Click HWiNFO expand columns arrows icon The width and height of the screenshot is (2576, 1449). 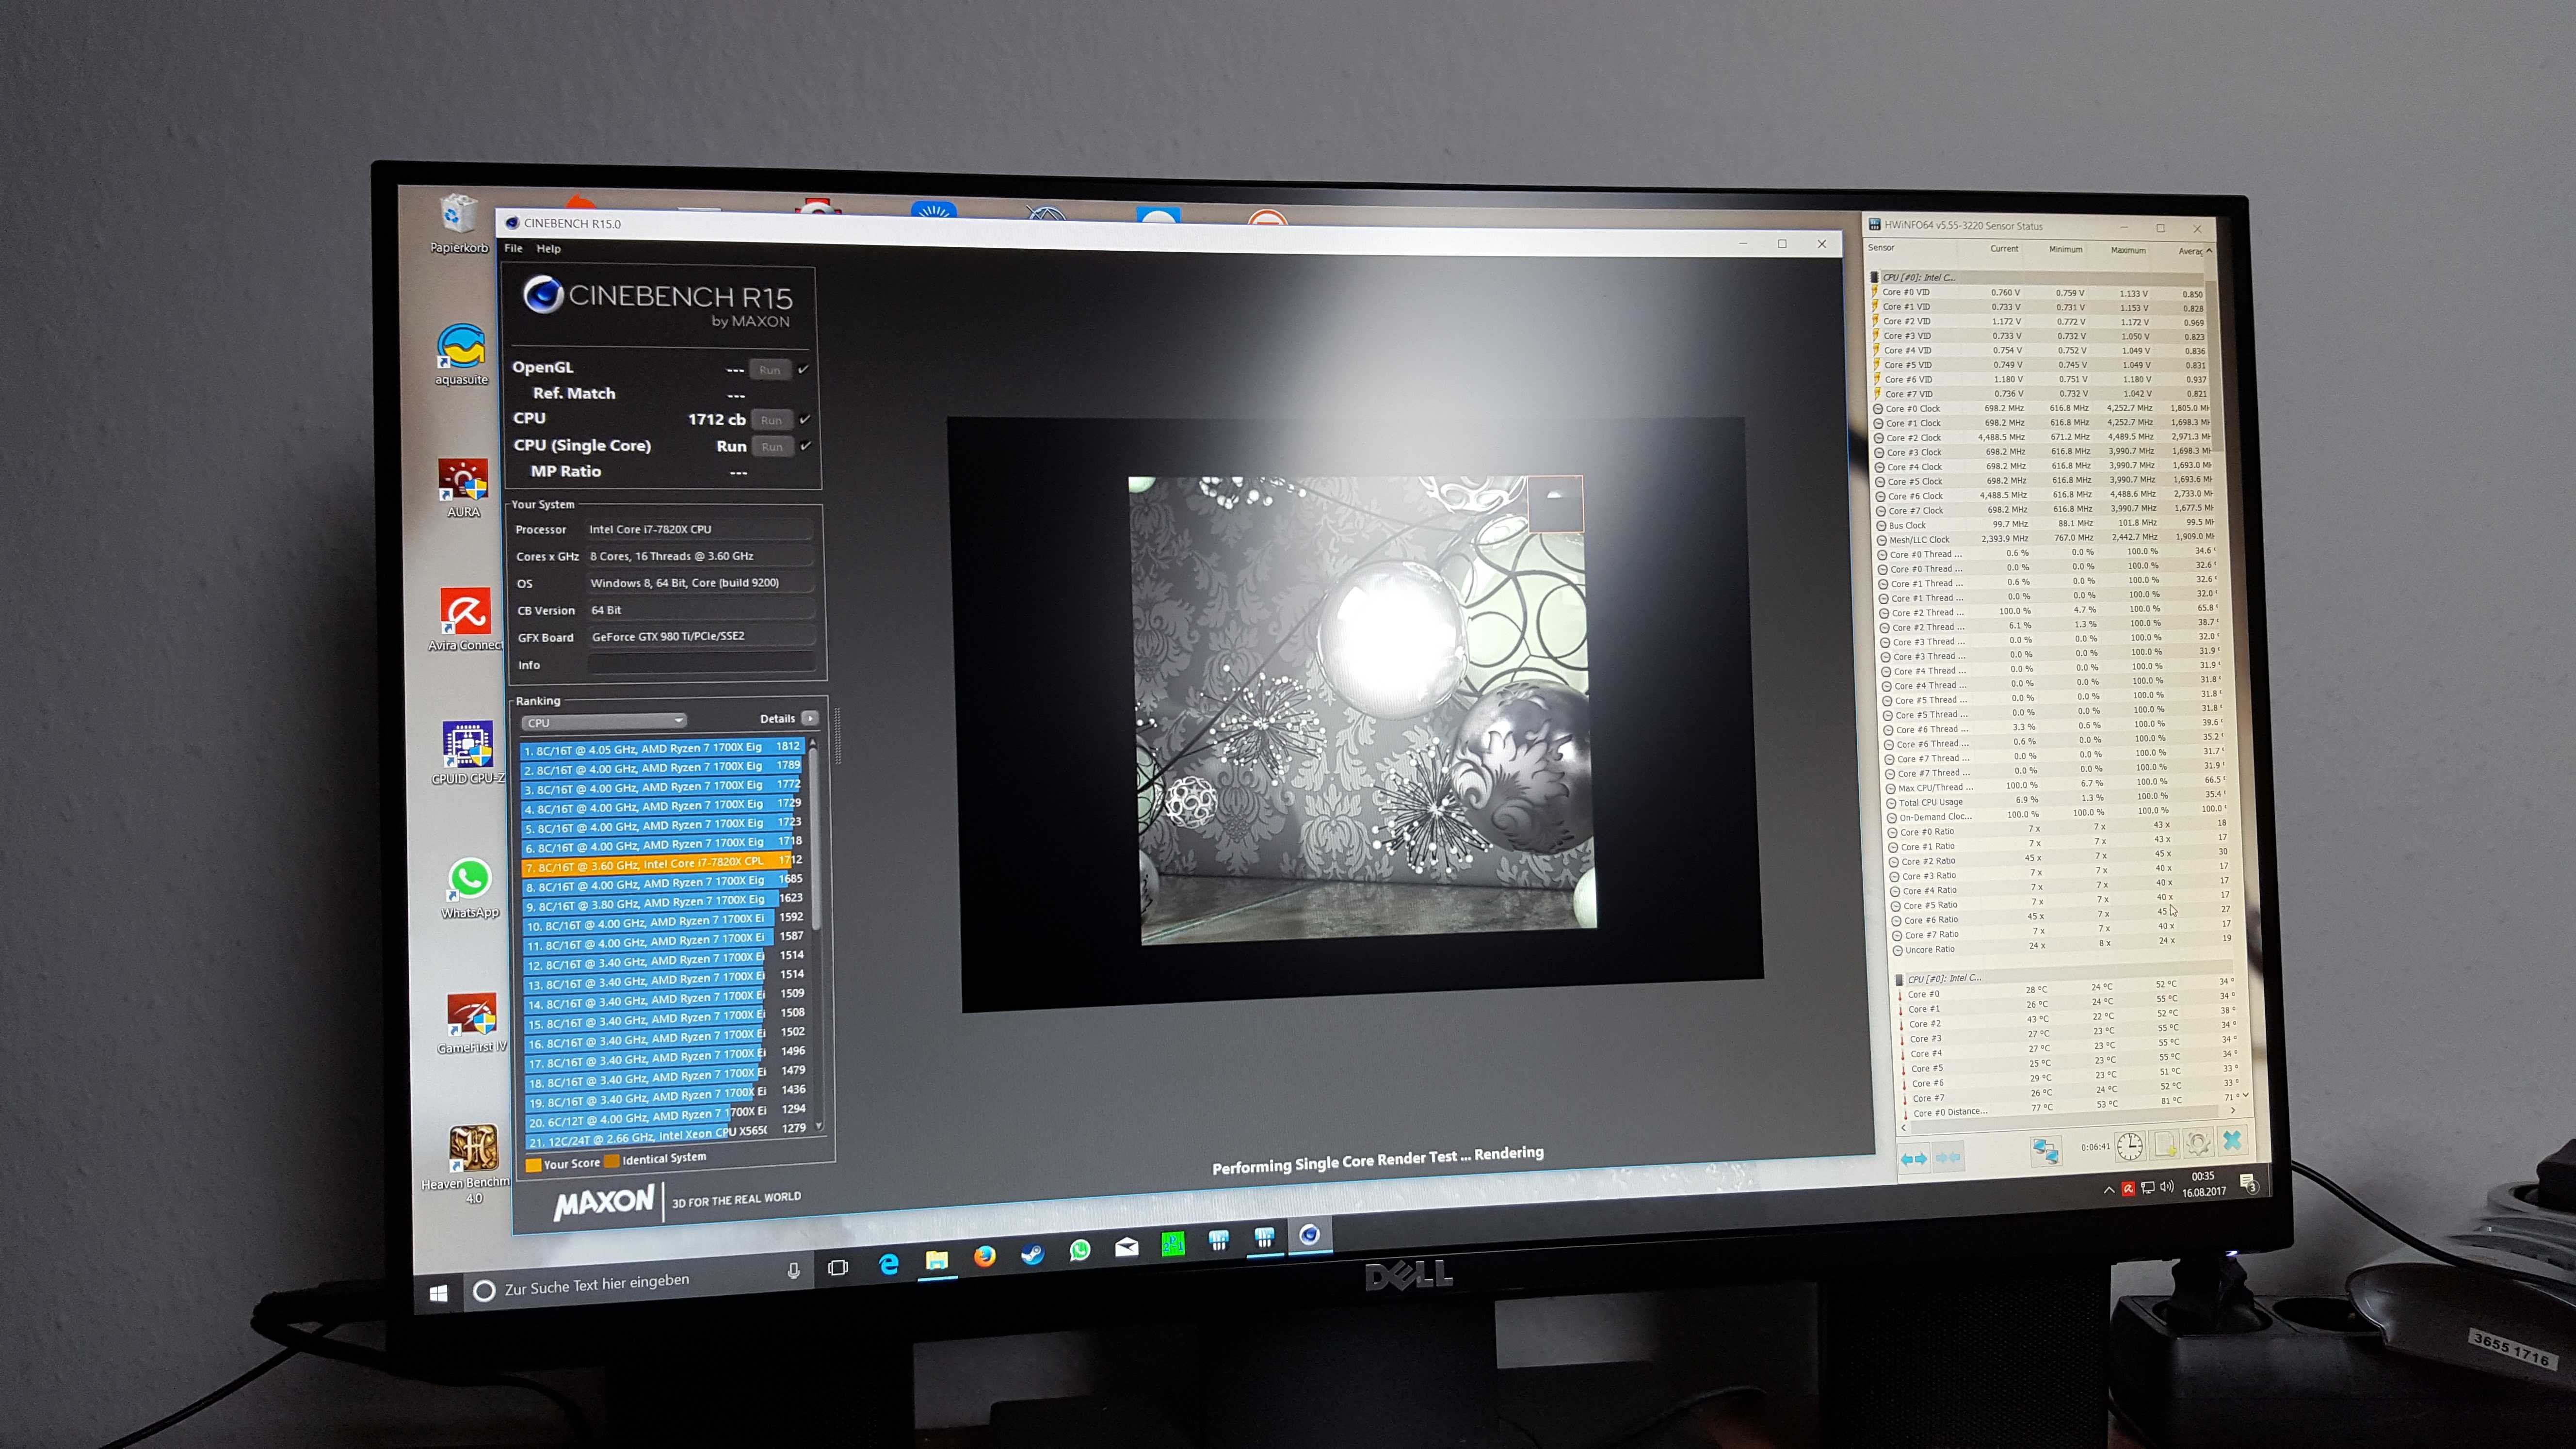(x=1914, y=1158)
